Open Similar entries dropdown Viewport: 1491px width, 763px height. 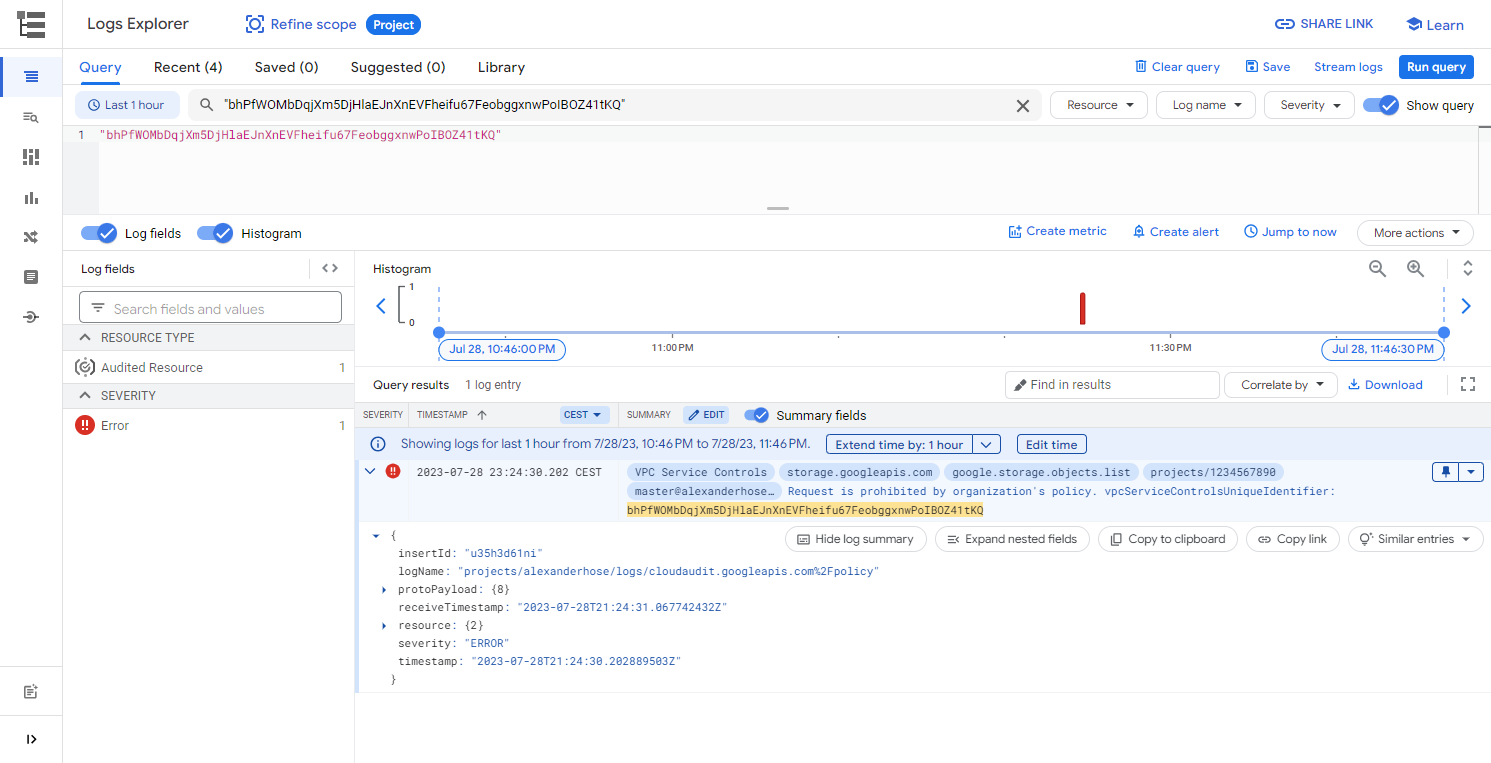click(x=1415, y=539)
